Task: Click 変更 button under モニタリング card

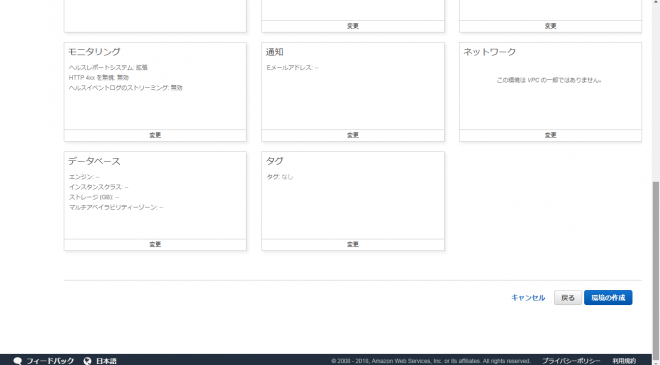Action: [x=155, y=135]
